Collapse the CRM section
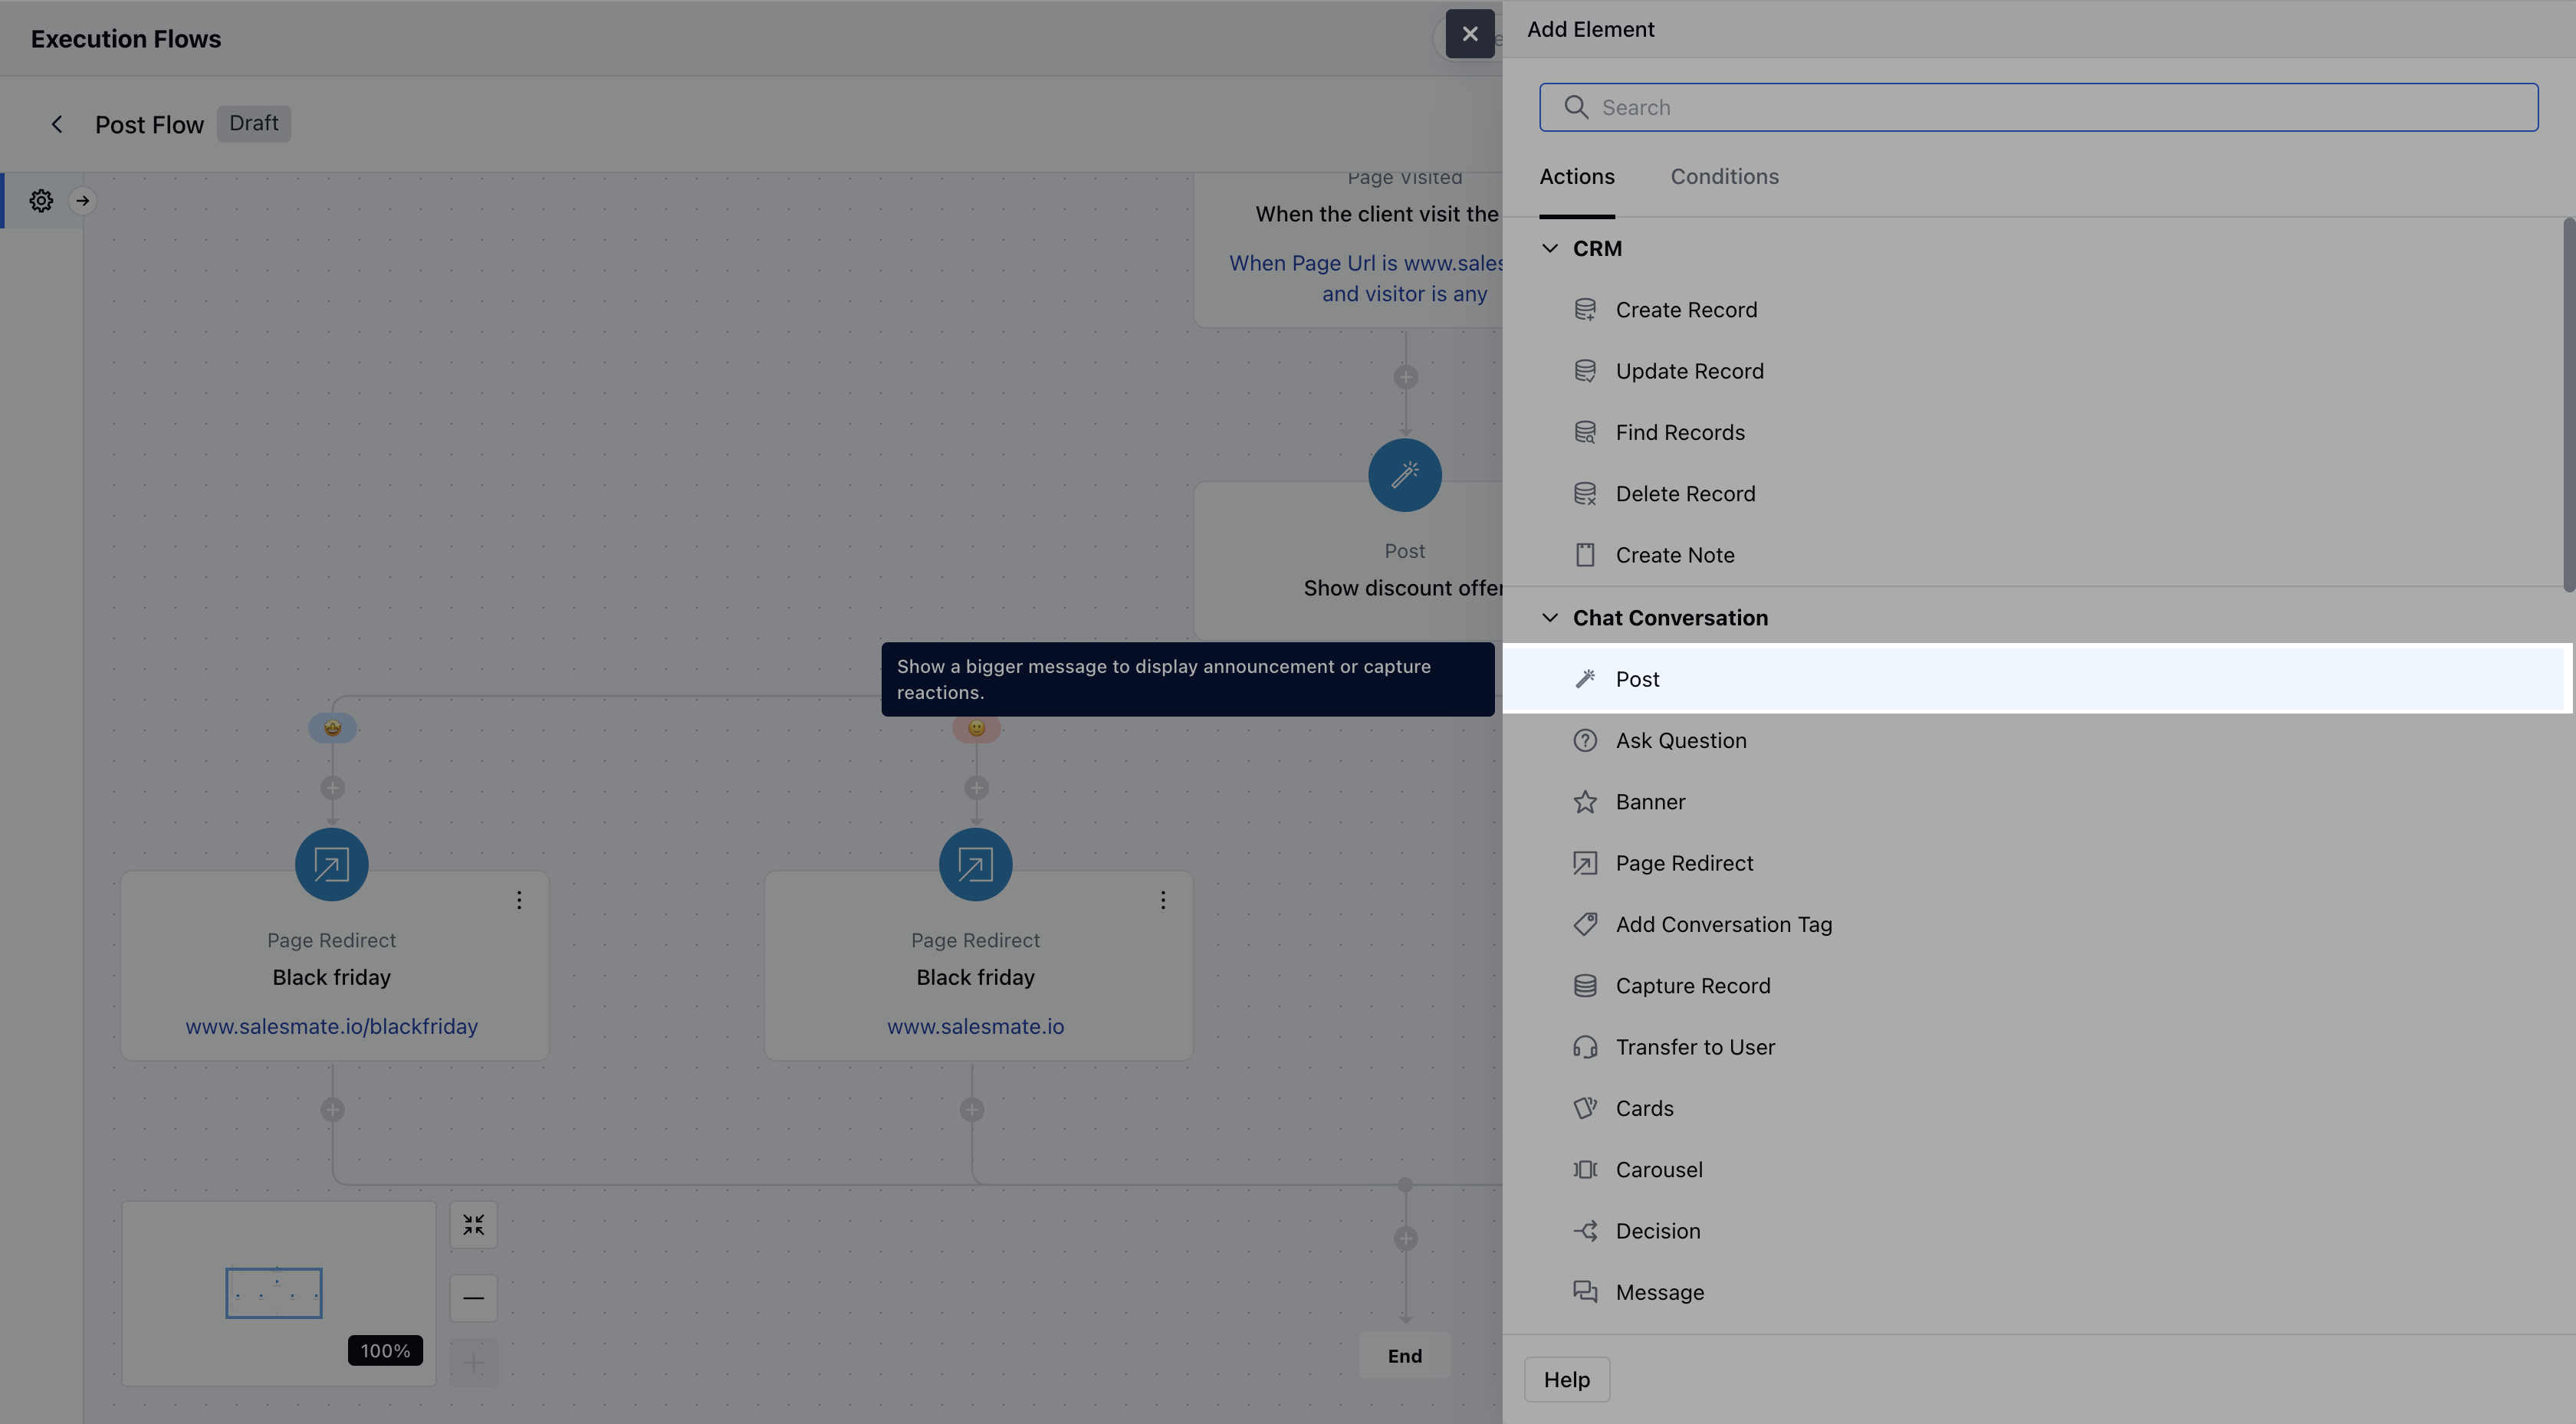The height and width of the screenshot is (1424, 2576). 1550,248
